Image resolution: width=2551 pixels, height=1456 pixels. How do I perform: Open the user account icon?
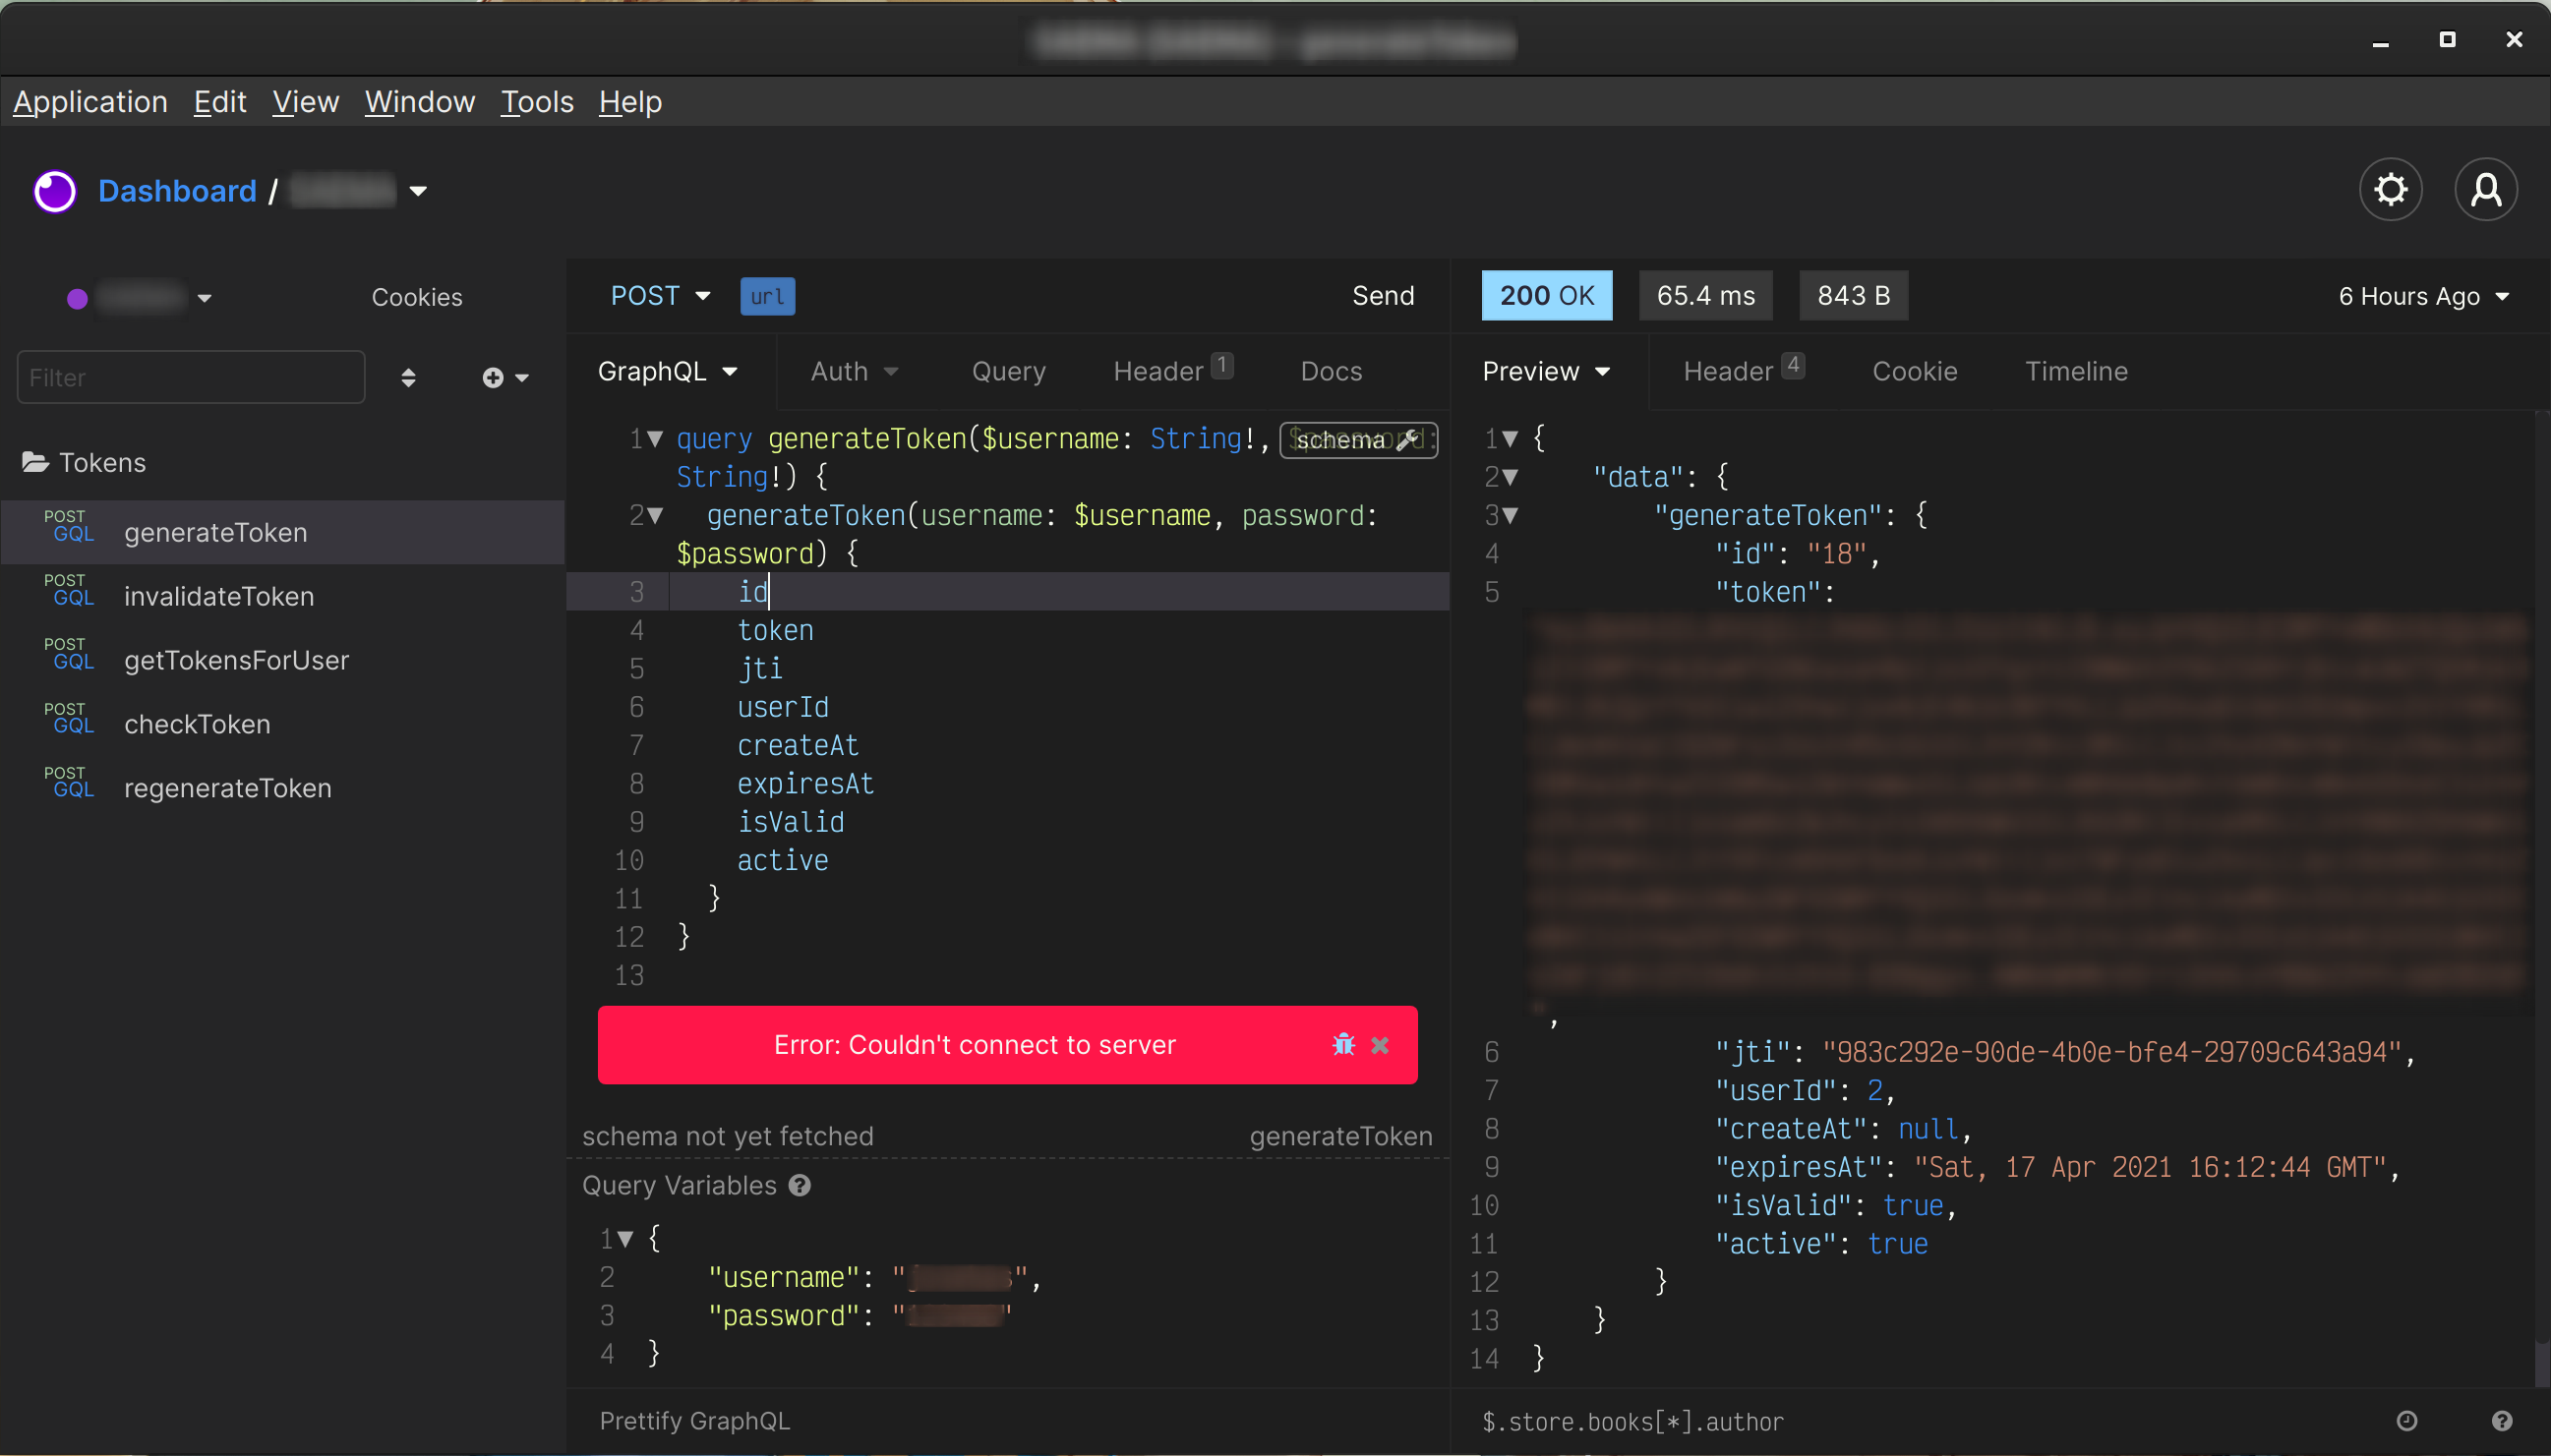(x=2485, y=190)
